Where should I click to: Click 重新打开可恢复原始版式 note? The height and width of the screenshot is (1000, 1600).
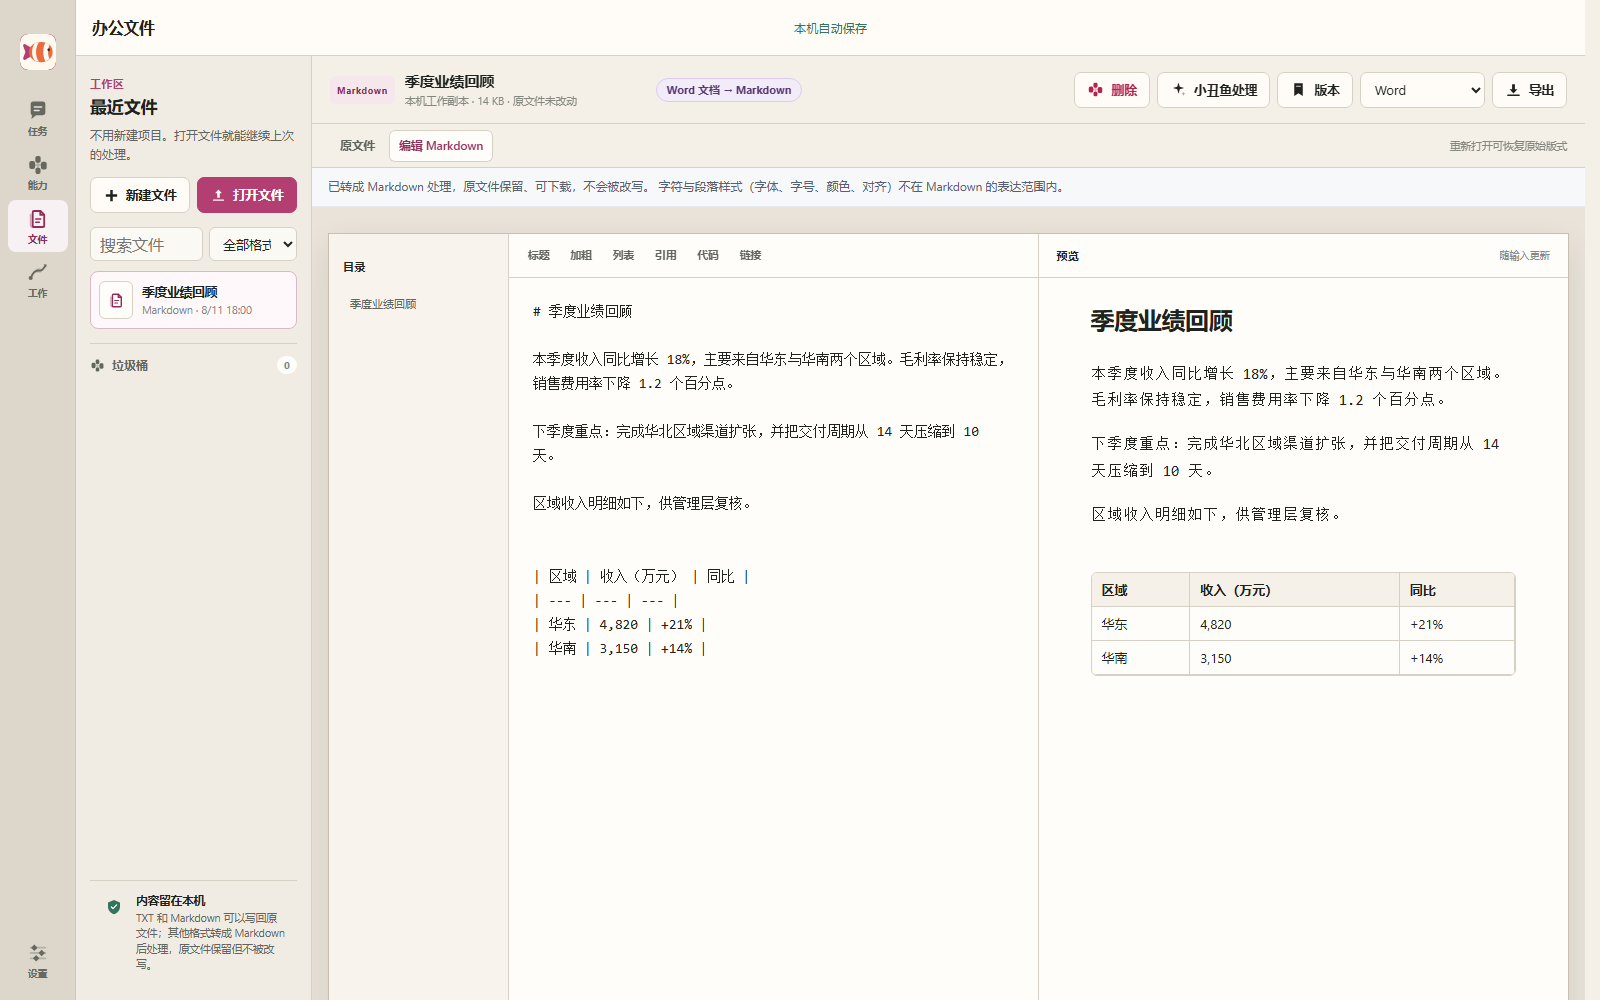tap(1508, 146)
